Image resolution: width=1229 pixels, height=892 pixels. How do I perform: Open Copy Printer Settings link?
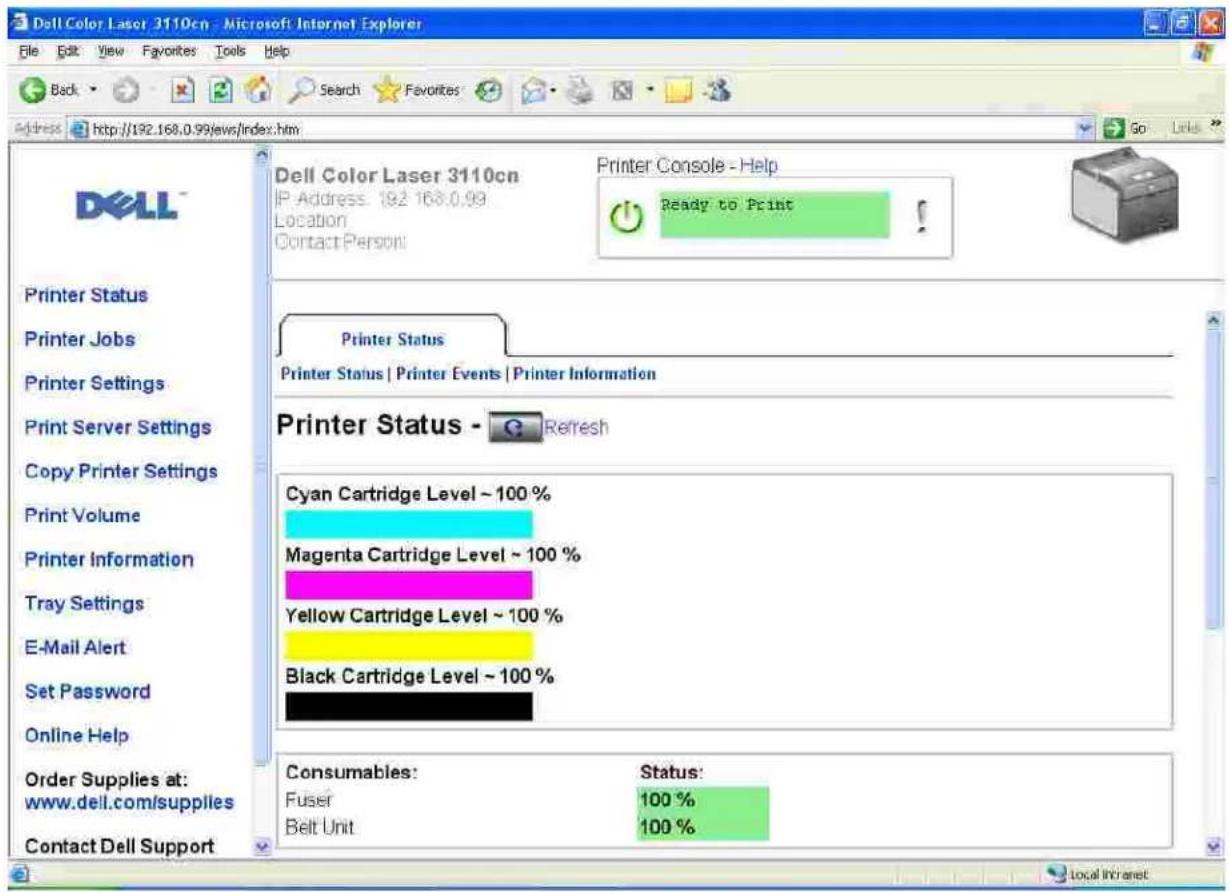coord(120,471)
